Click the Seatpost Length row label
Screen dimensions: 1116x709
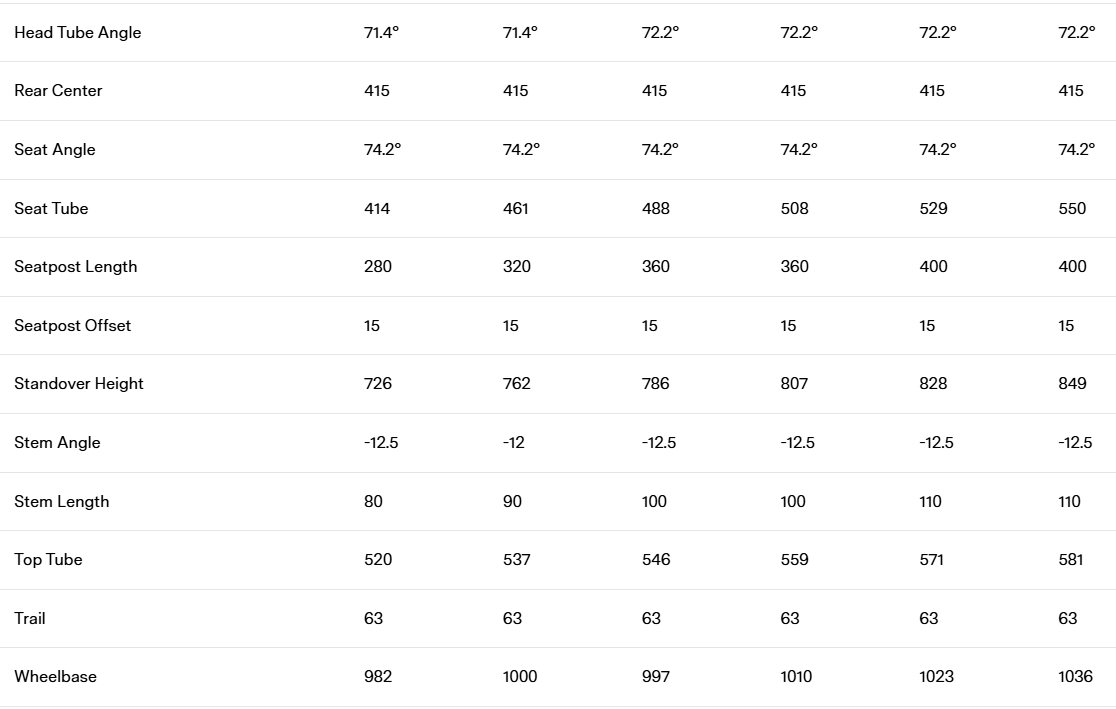click(x=76, y=267)
